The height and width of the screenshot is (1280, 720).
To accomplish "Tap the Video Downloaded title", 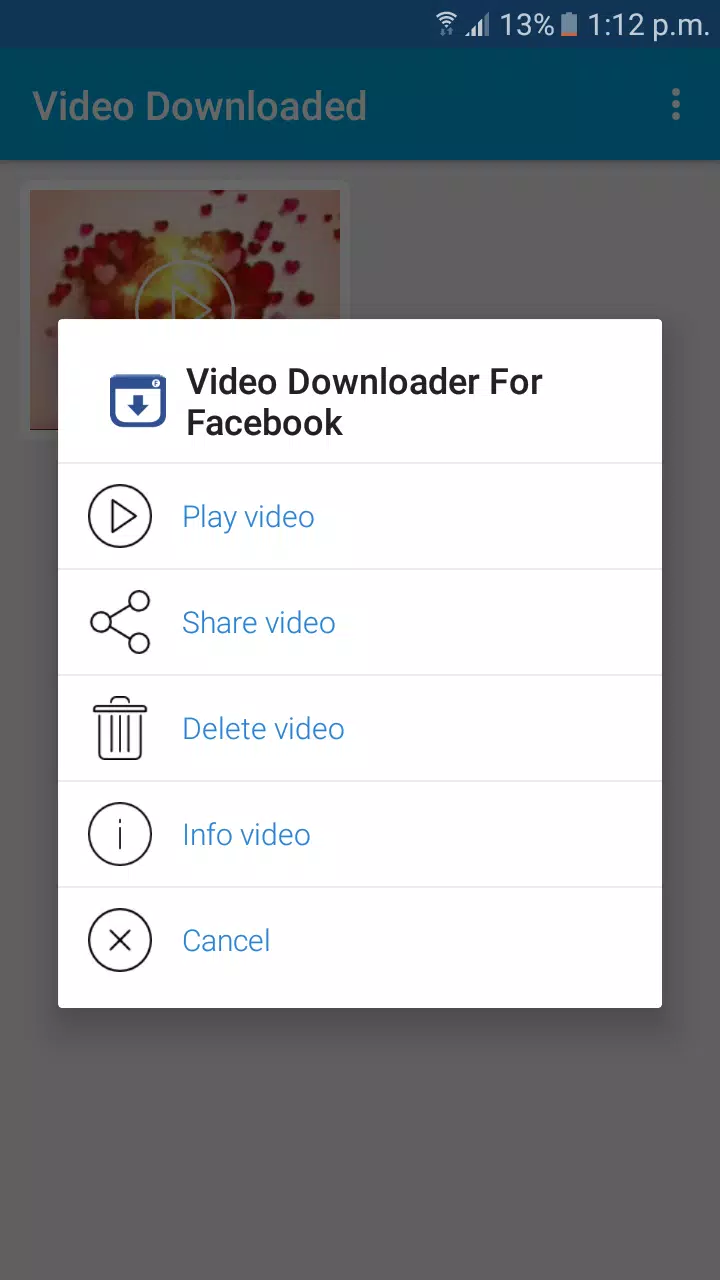I will (x=200, y=106).
